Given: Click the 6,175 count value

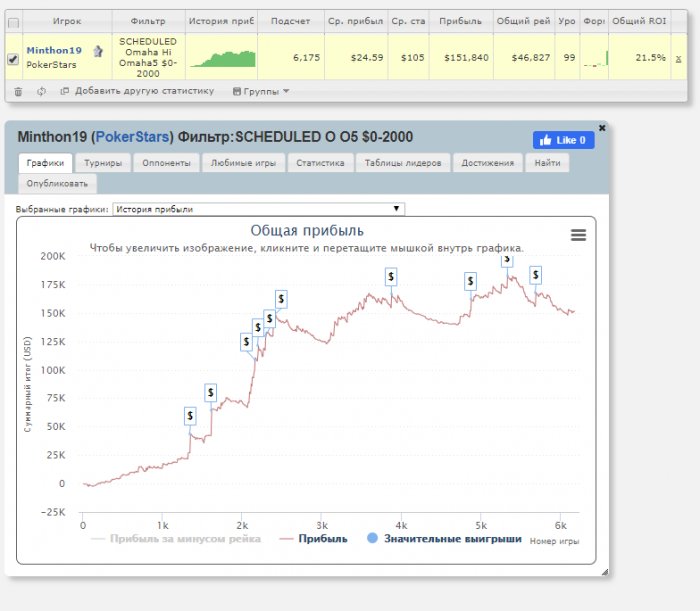Looking at the screenshot, I should click(x=307, y=58).
